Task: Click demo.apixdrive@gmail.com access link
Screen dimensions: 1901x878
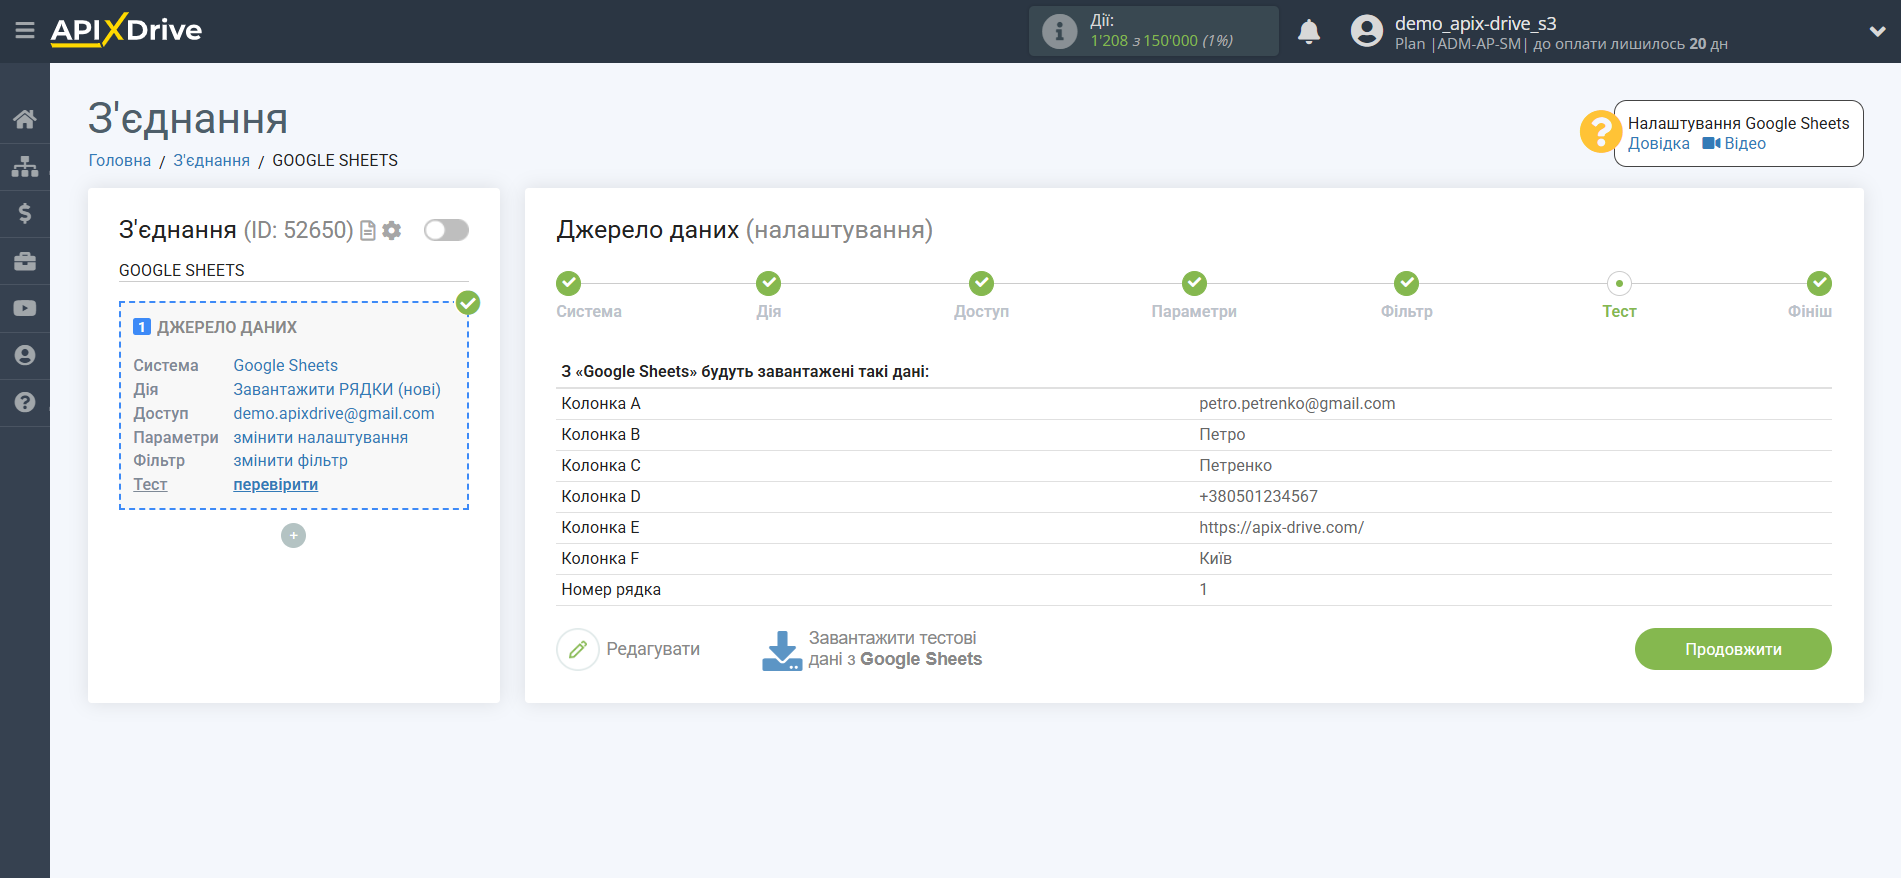Action: [x=334, y=414]
